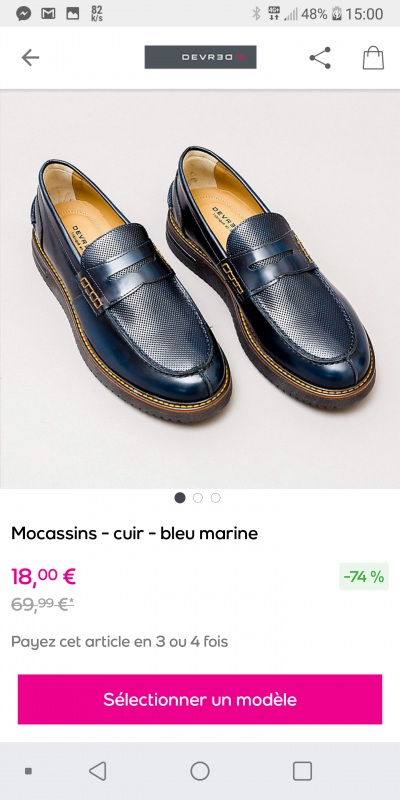The height and width of the screenshot is (800, 400).
Task: Select the first image indicator dot
Action: [180, 498]
